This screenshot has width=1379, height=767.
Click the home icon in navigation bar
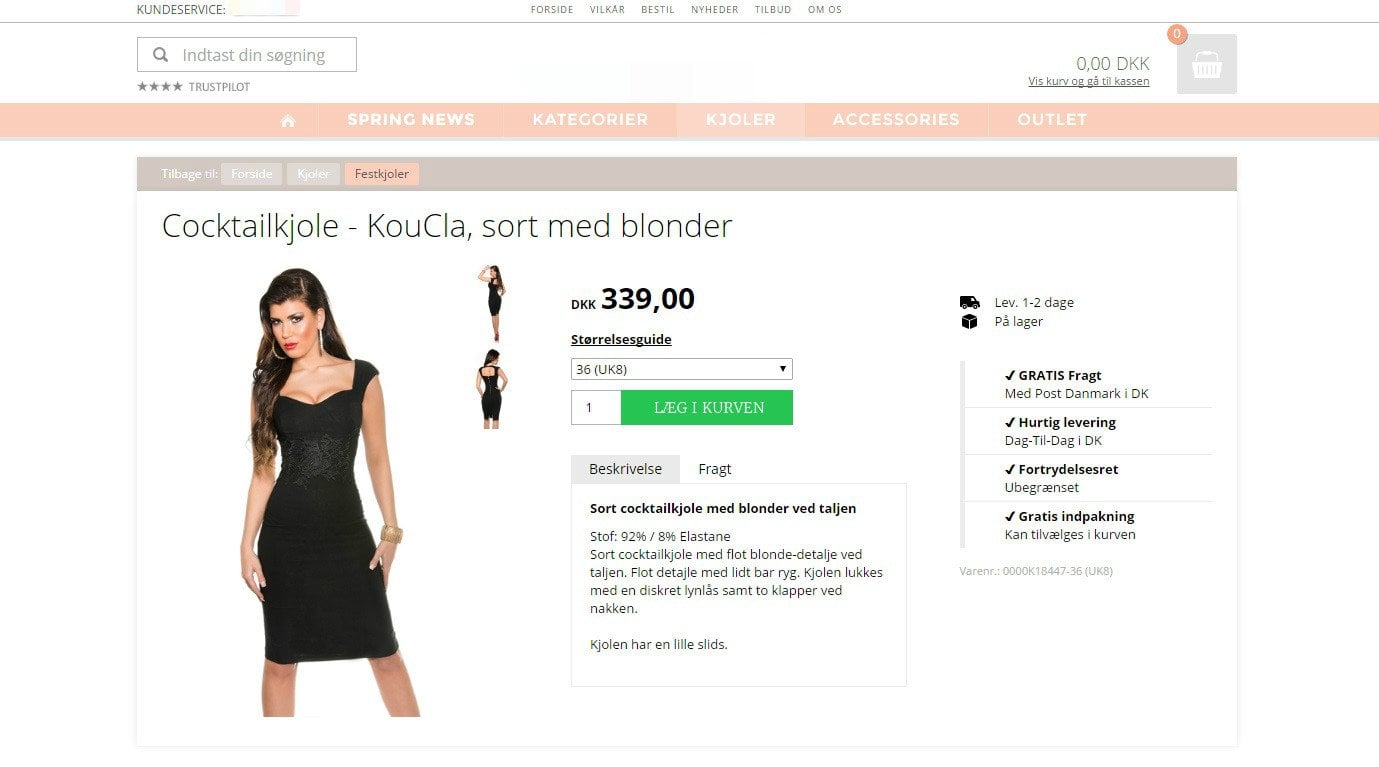[x=288, y=120]
